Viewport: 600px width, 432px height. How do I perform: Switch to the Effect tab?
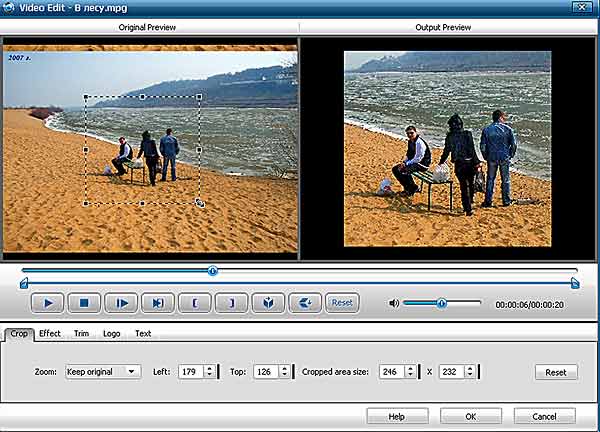(x=50, y=333)
